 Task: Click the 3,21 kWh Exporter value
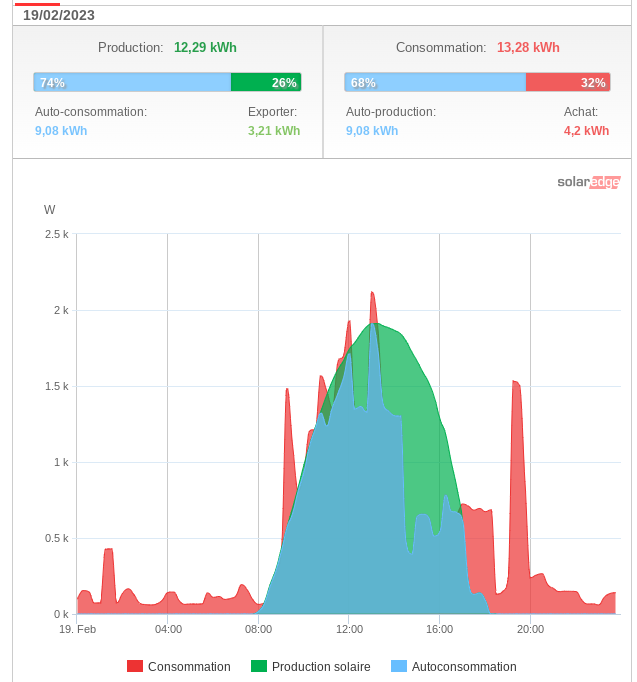pos(274,130)
